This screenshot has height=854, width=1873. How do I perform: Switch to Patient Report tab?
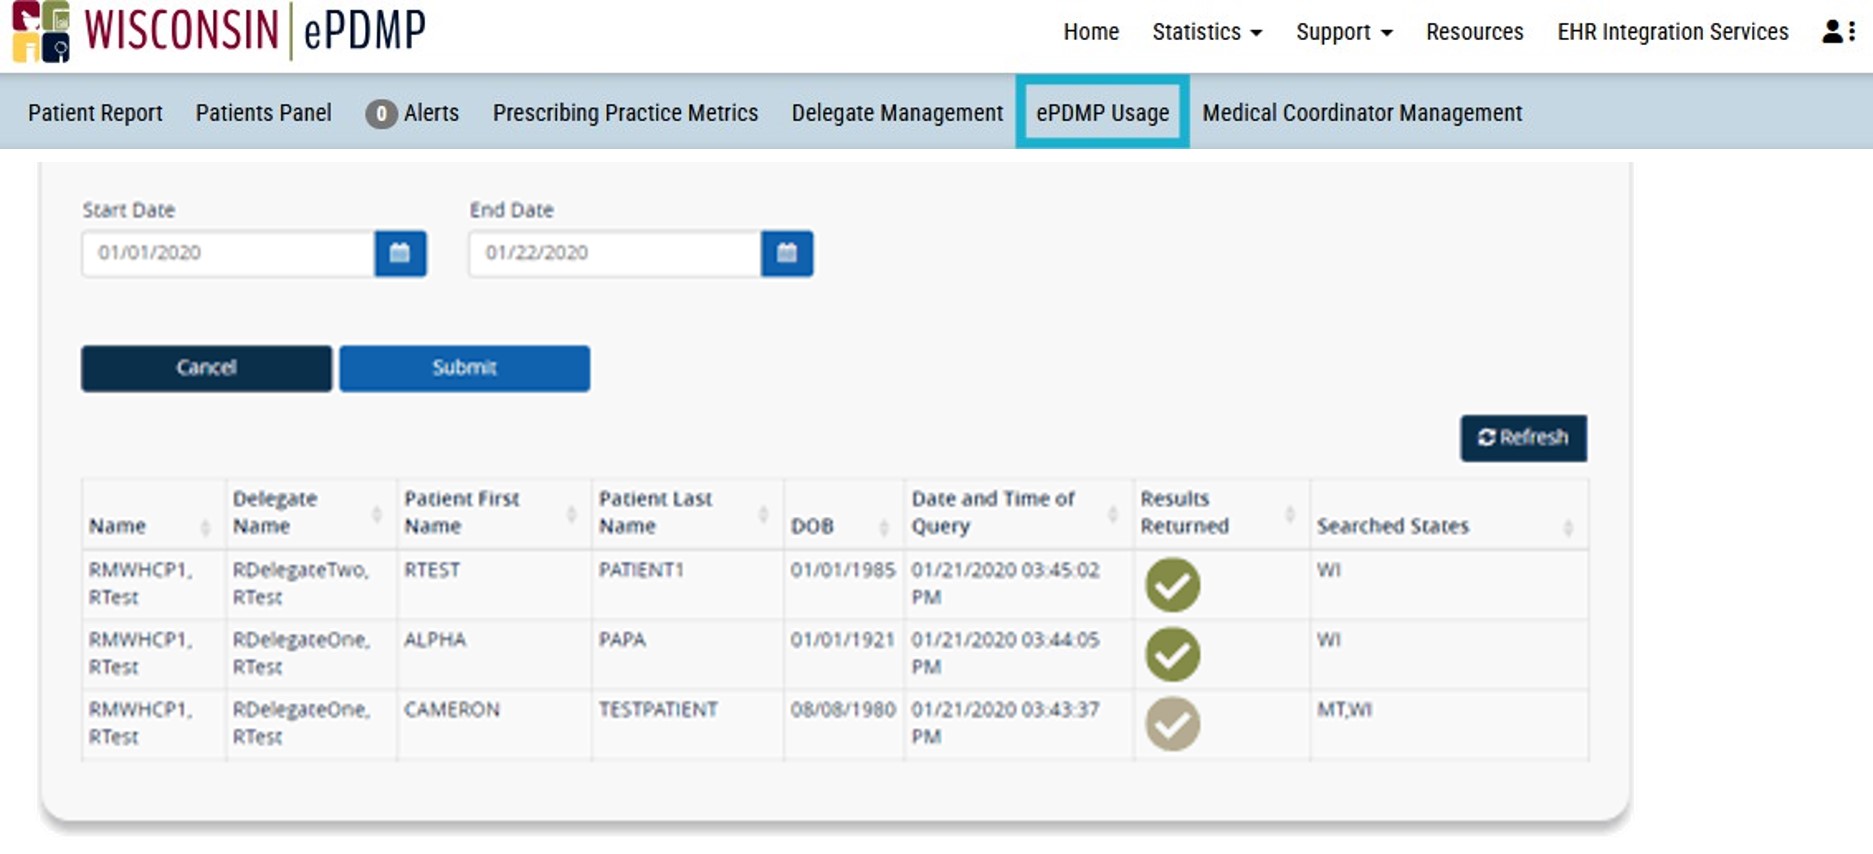[x=95, y=113]
